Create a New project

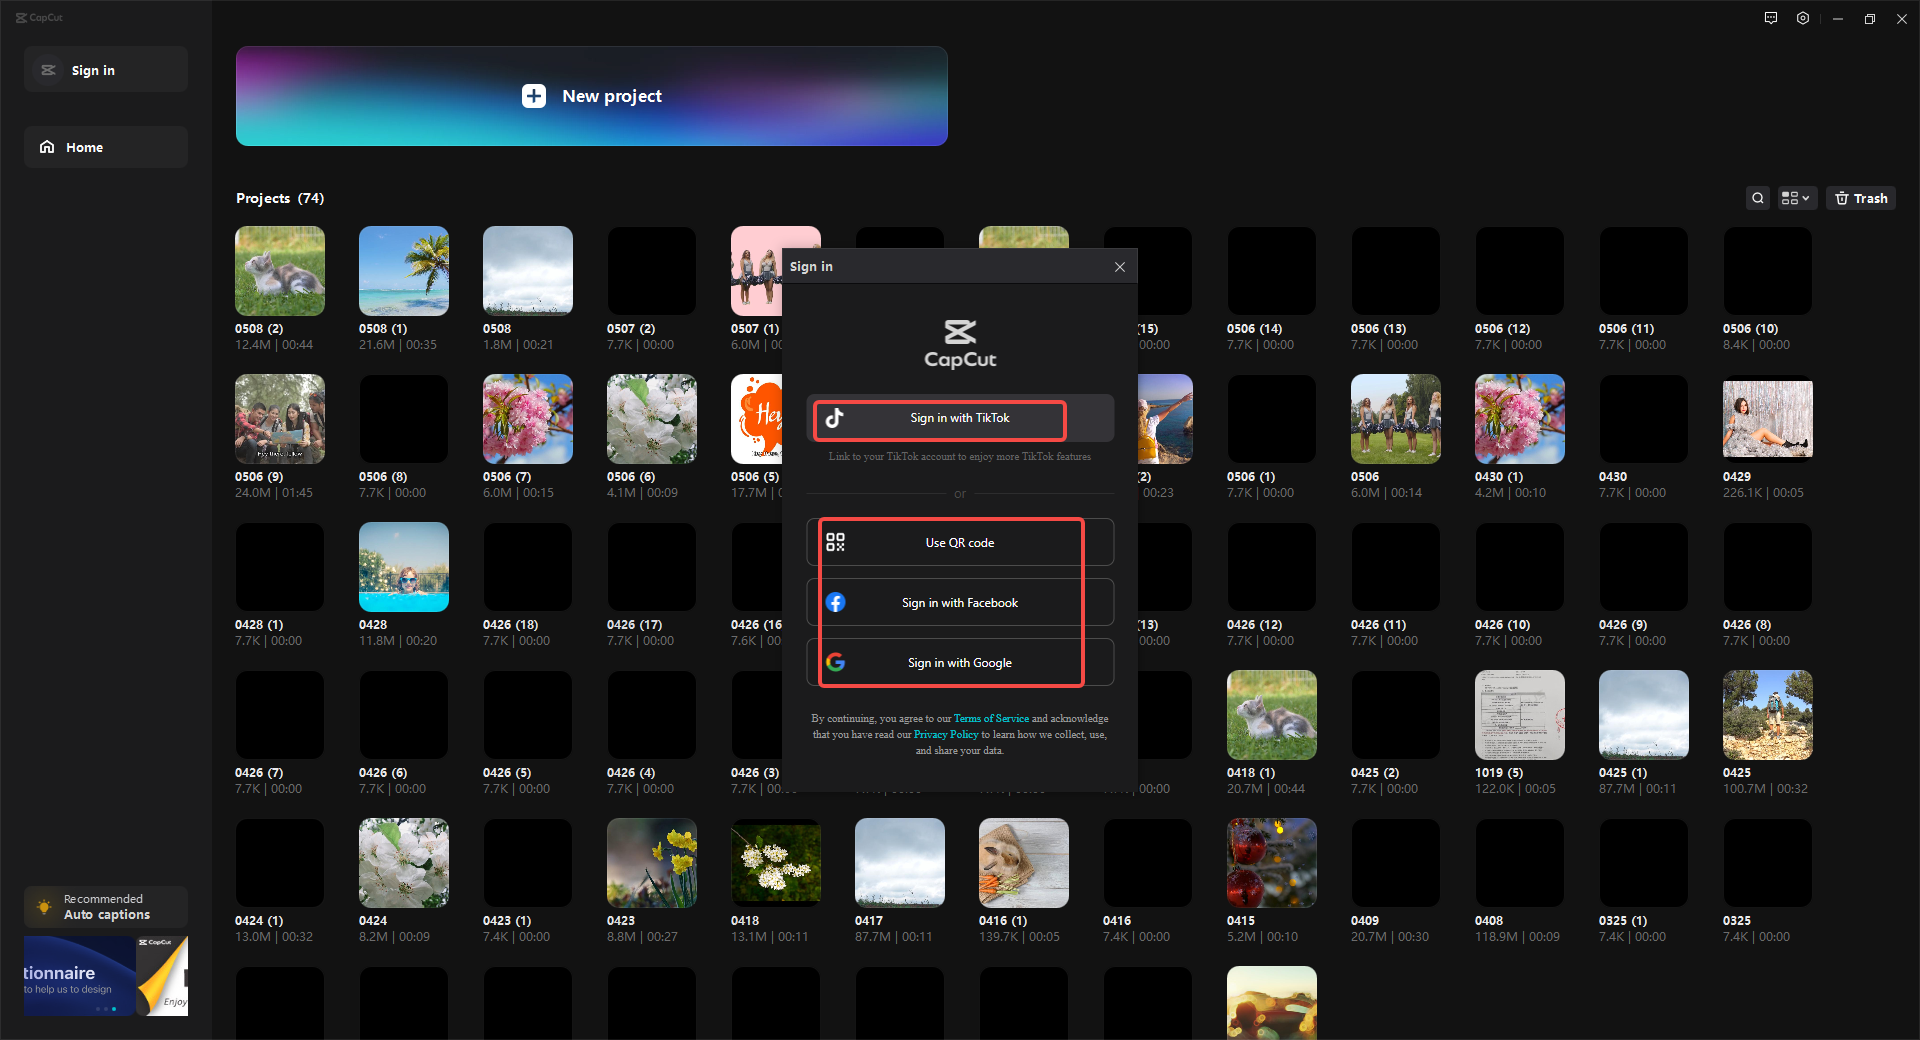(592, 96)
